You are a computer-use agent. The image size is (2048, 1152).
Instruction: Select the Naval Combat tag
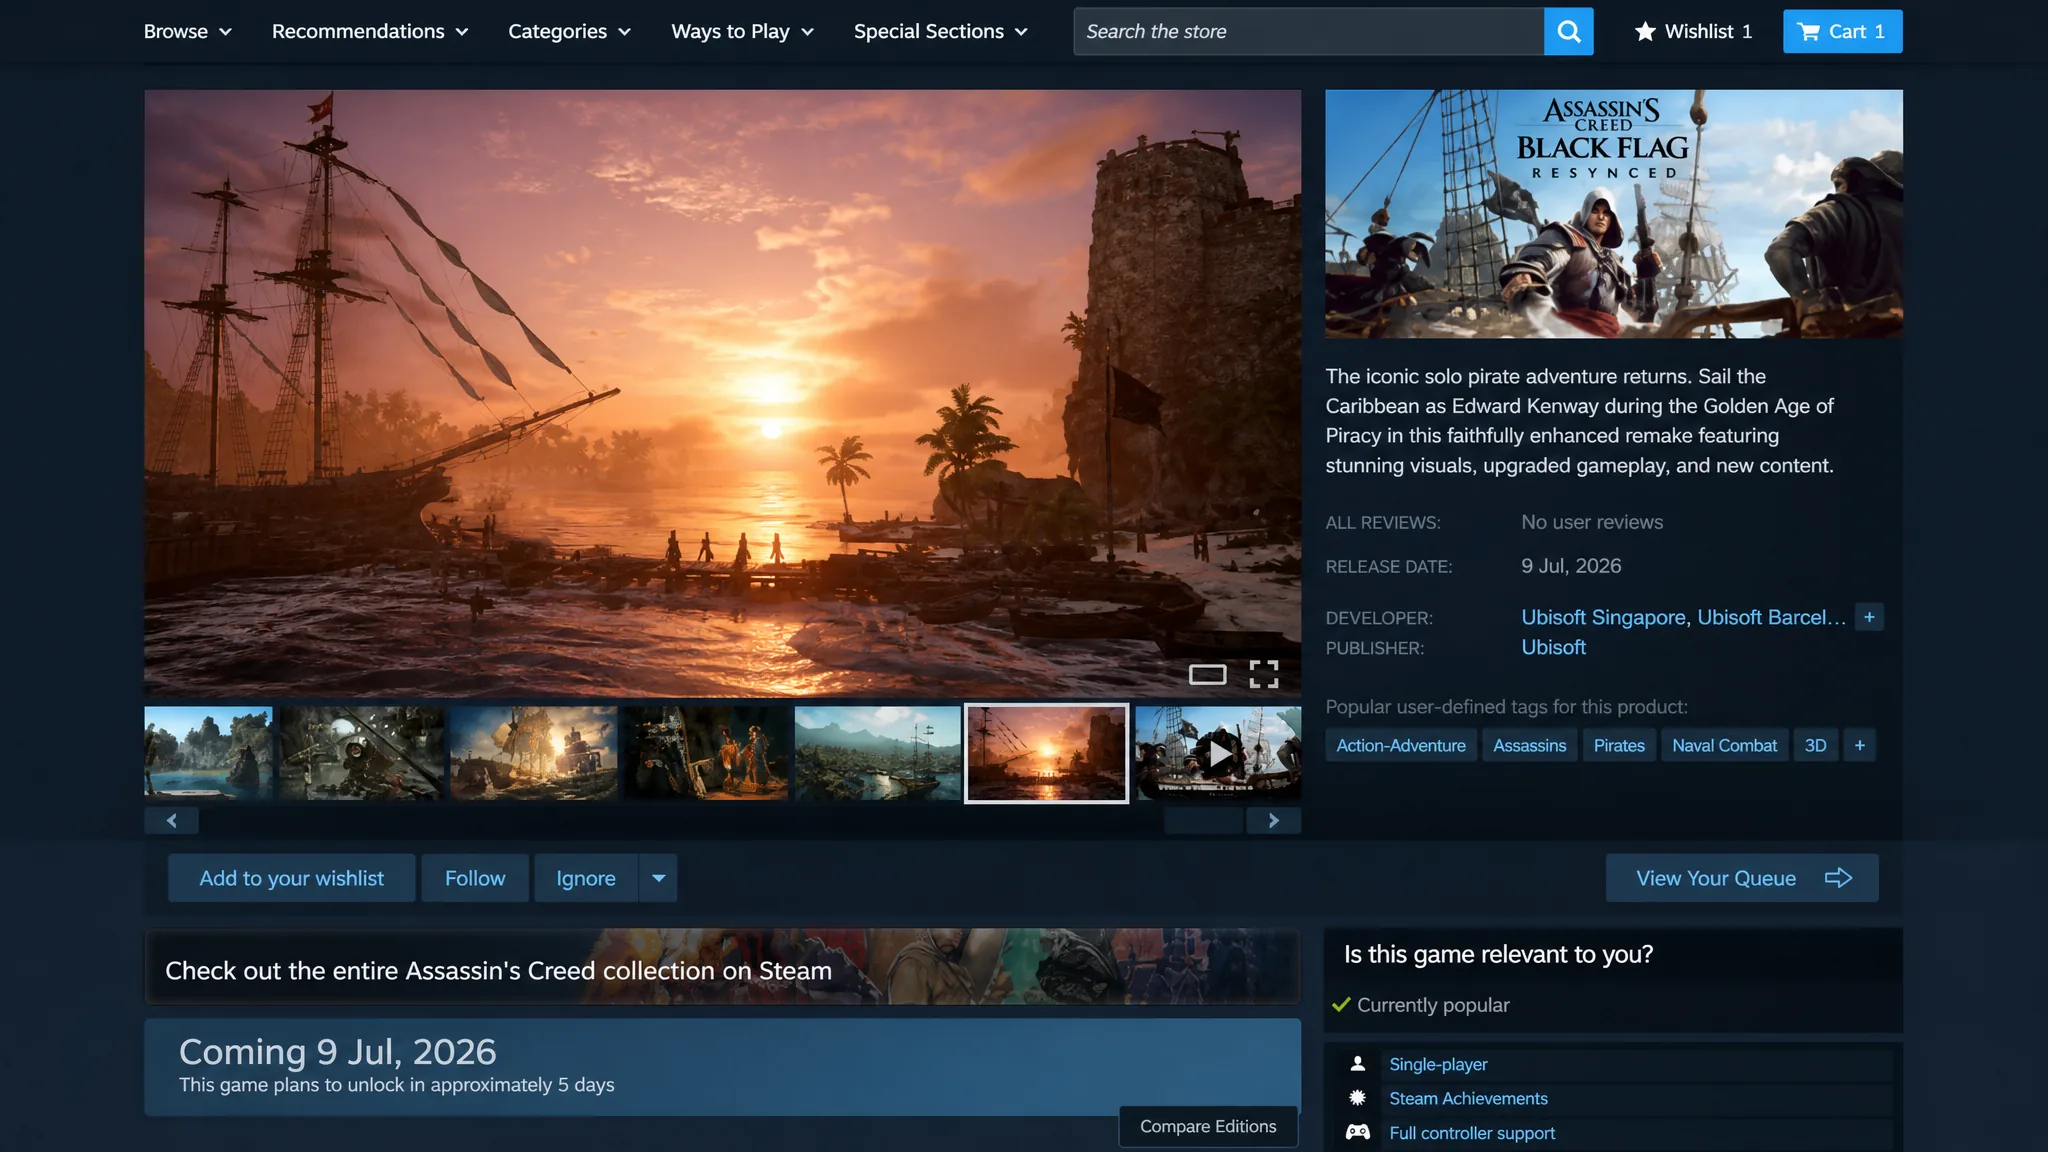(x=1724, y=745)
